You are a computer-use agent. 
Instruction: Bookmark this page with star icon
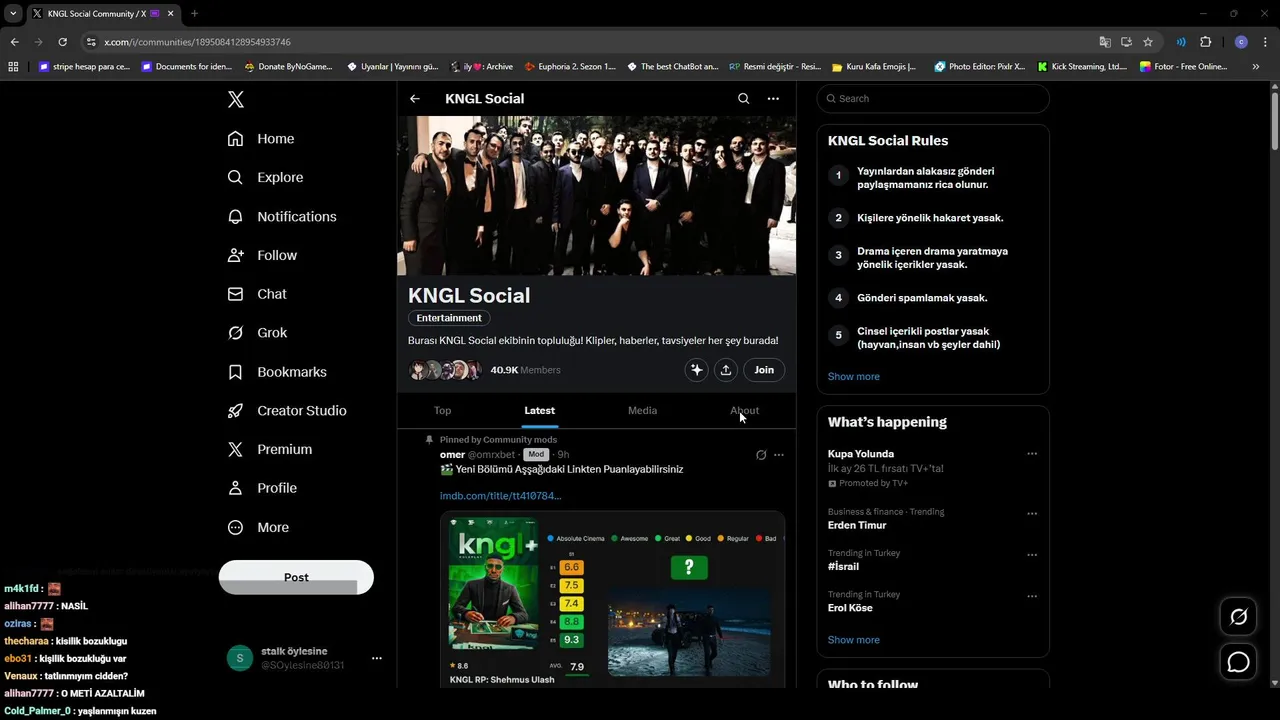(x=1148, y=42)
